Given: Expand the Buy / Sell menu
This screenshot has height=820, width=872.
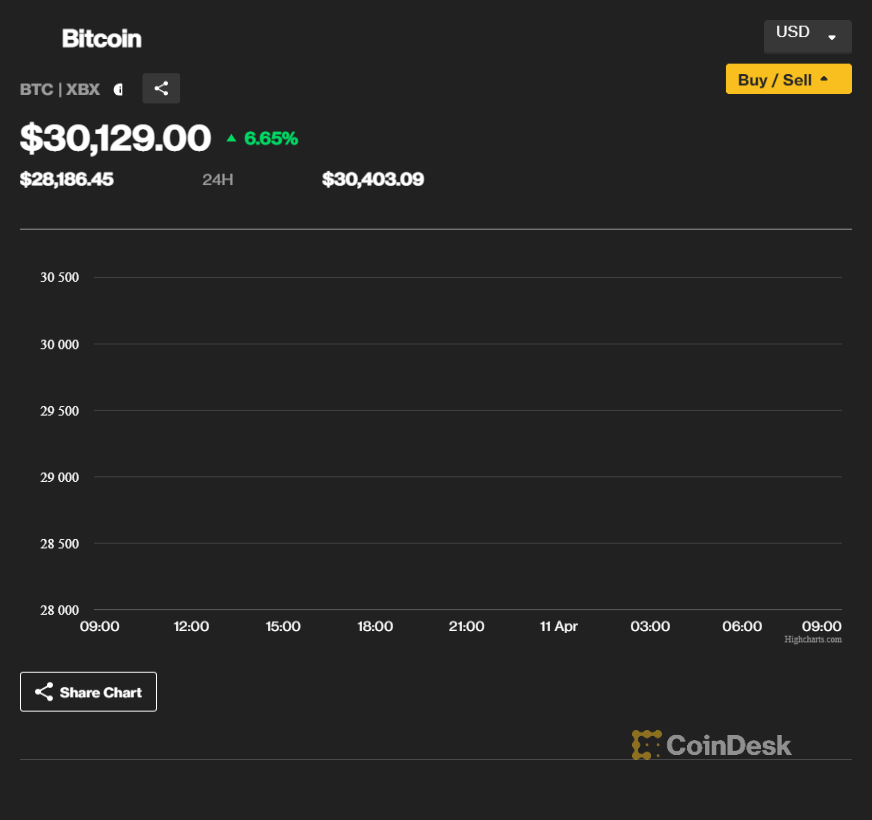Looking at the screenshot, I should [x=788, y=79].
